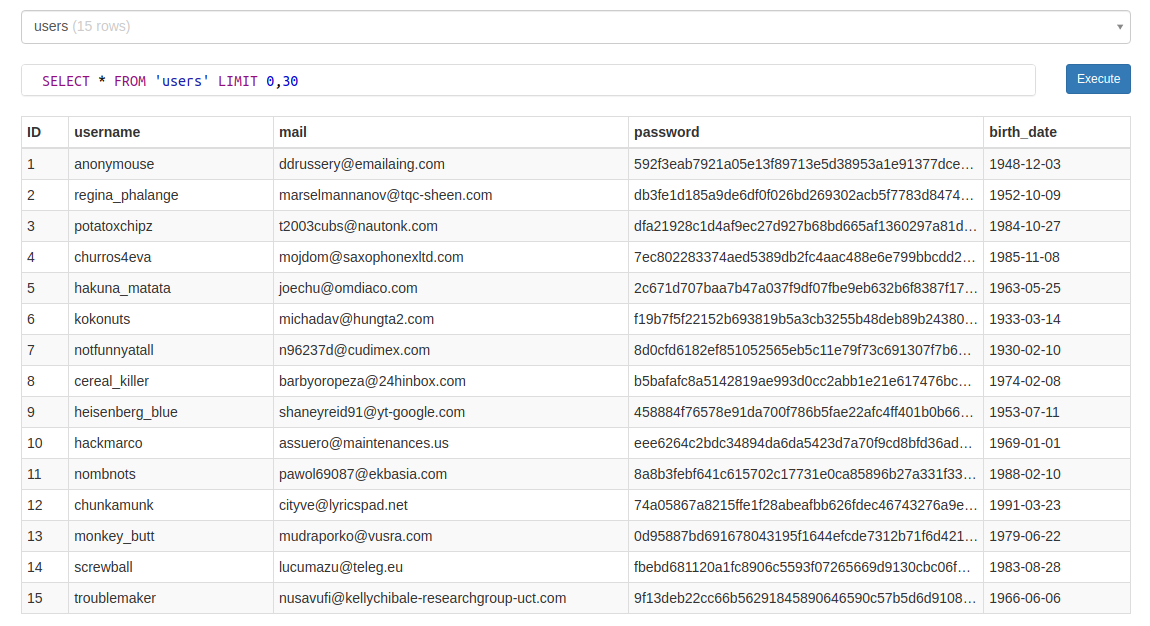1150x626 pixels.
Task: Click the password hash for churros4eva
Action: tap(804, 257)
